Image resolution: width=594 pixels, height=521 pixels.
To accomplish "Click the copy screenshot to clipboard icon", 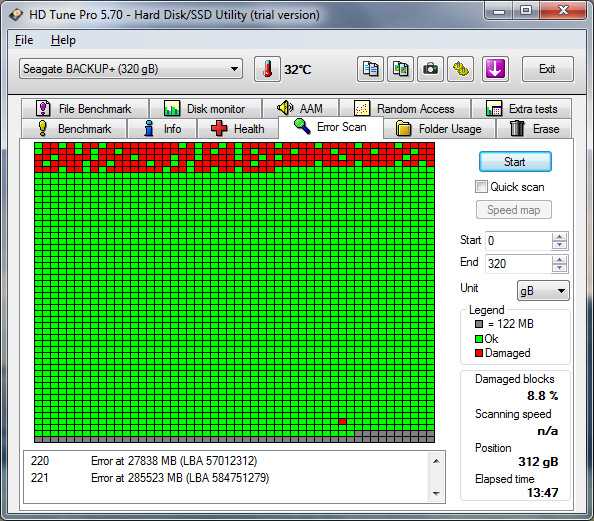I will [400, 69].
